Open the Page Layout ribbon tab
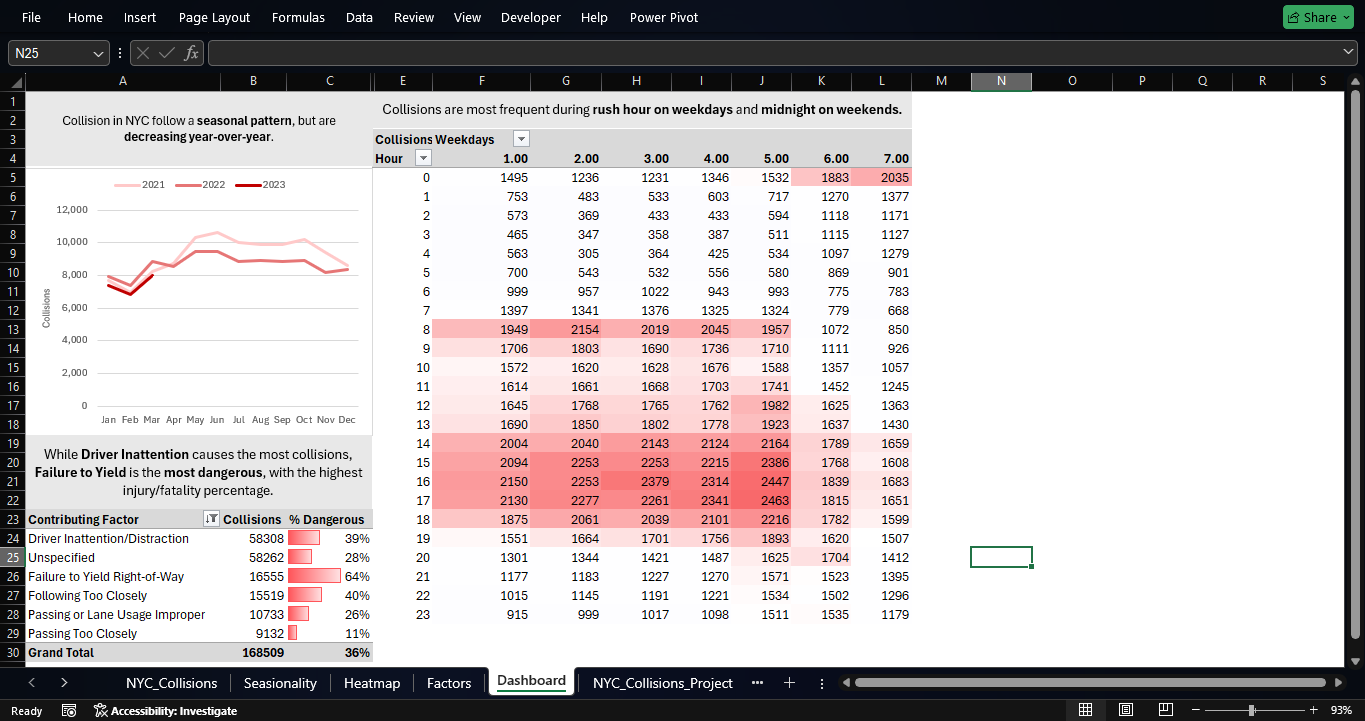The height and width of the screenshot is (721, 1365). [x=215, y=17]
